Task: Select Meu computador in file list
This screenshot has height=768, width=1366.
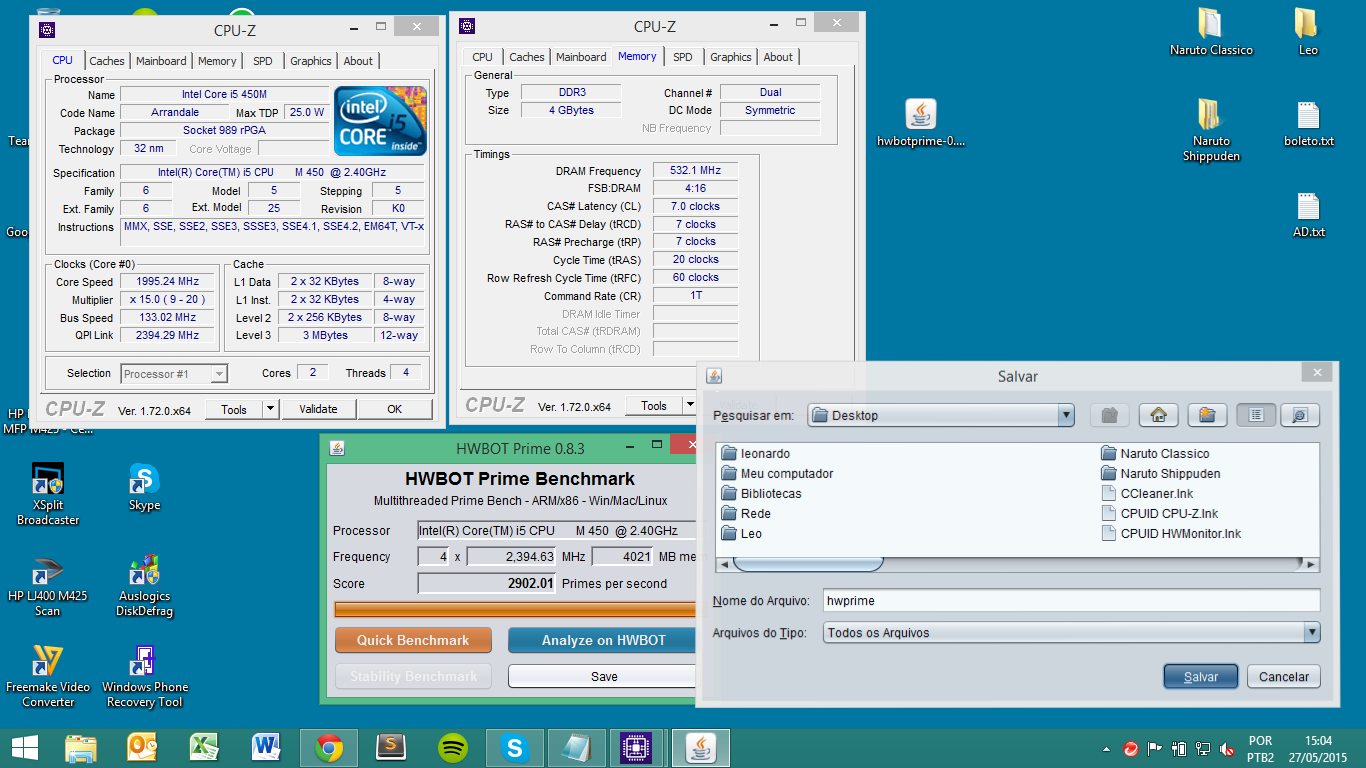Action: point(777,474)
